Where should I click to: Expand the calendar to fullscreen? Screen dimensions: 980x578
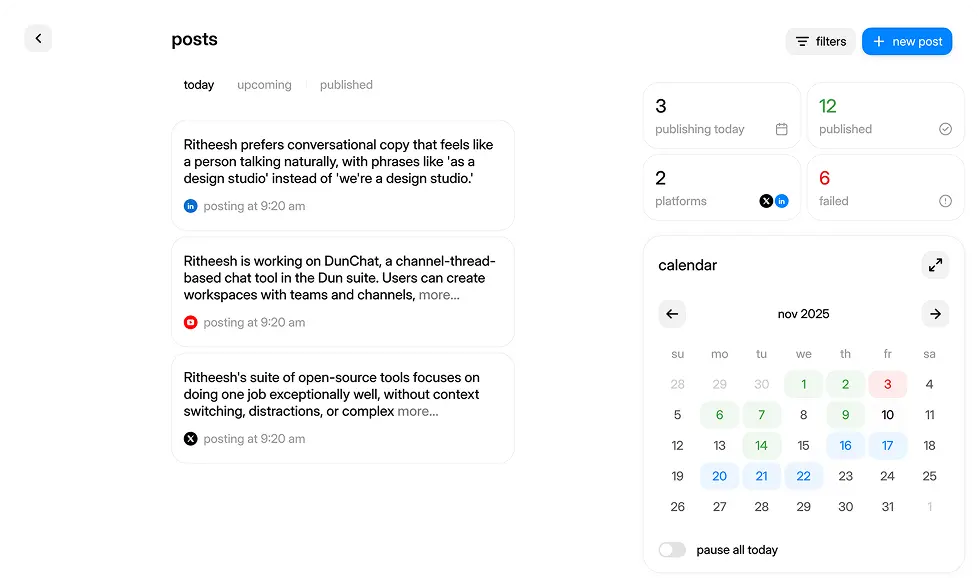935,264
